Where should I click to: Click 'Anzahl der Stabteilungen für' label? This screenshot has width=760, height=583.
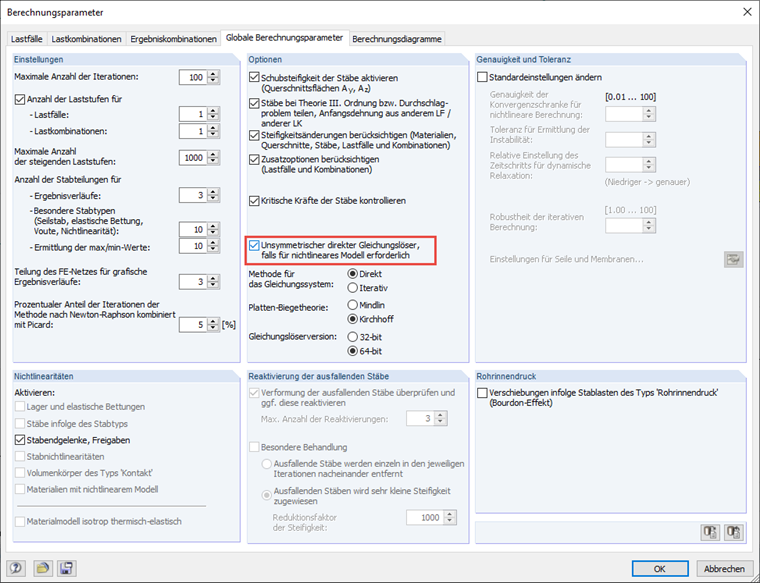coord(68,180)
